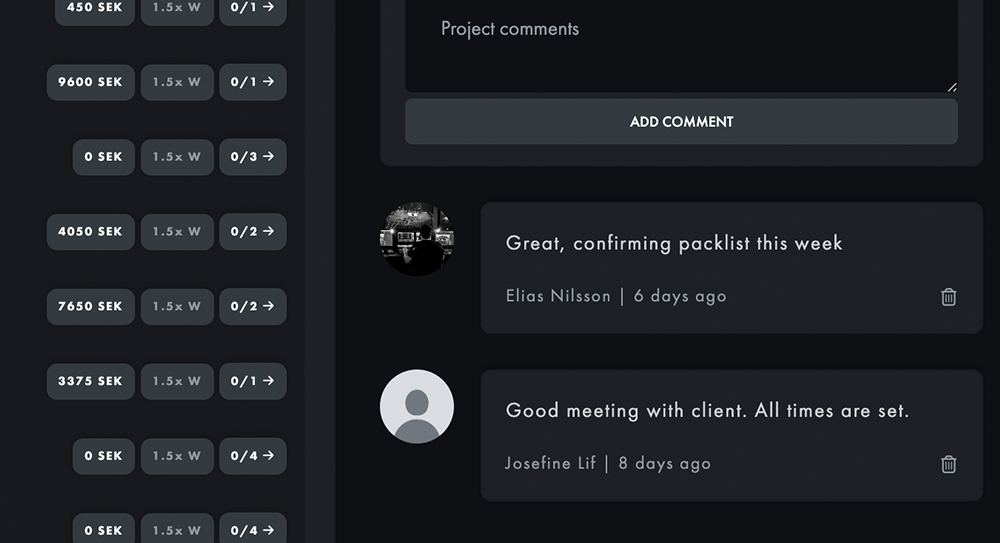Select the 7650 SEK price badge
Image resolution: width=1000 pixels, height=543 pixels.
(x=90, y=306)
